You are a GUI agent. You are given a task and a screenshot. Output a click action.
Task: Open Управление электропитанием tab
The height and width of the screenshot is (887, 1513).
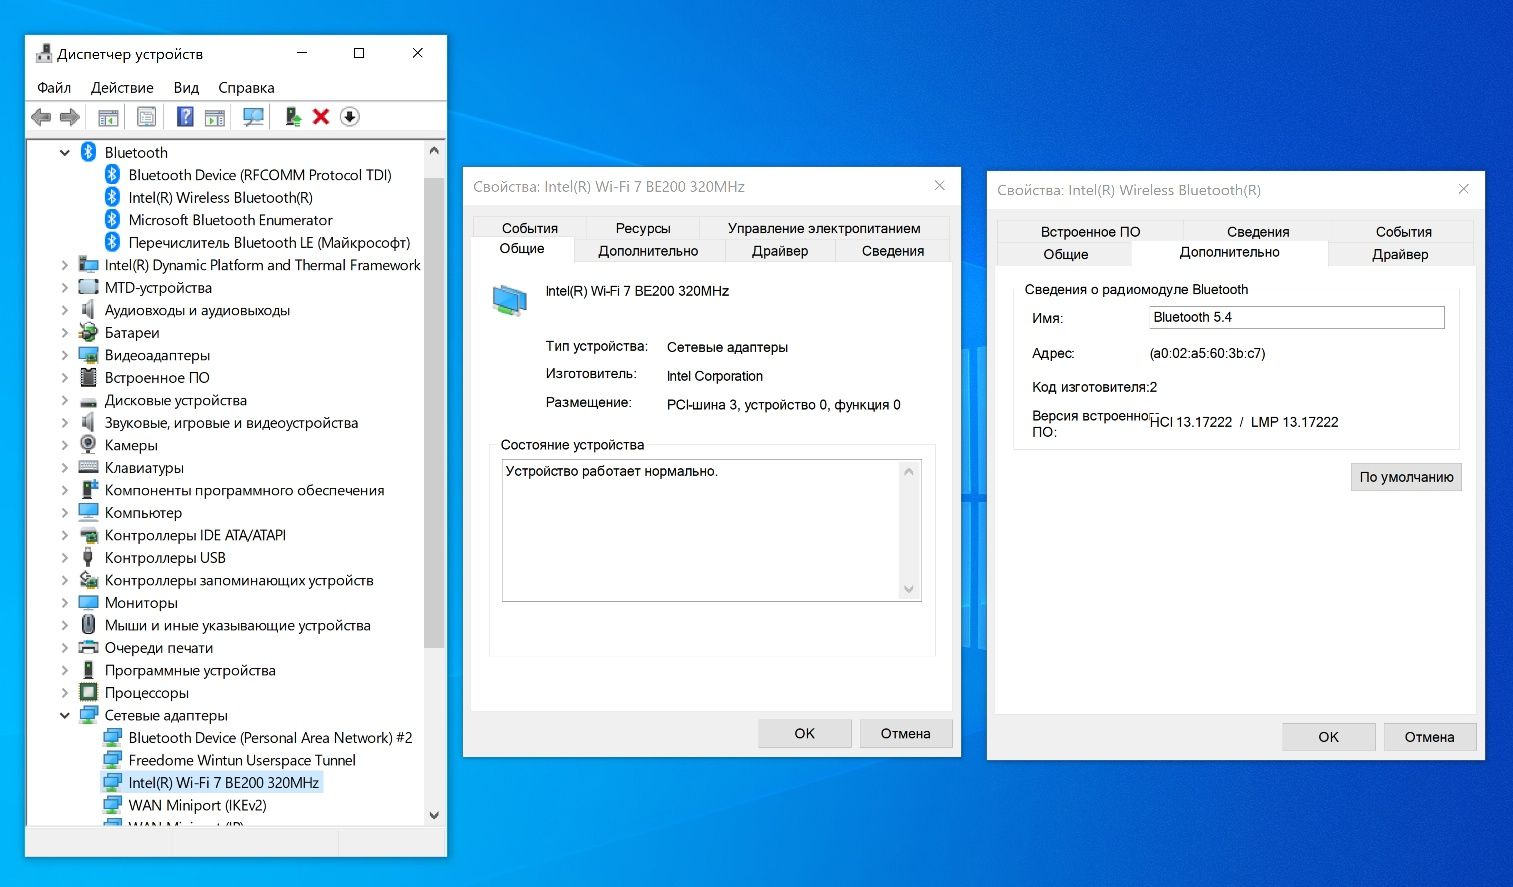pyautogui.click(x=824, y=228)
